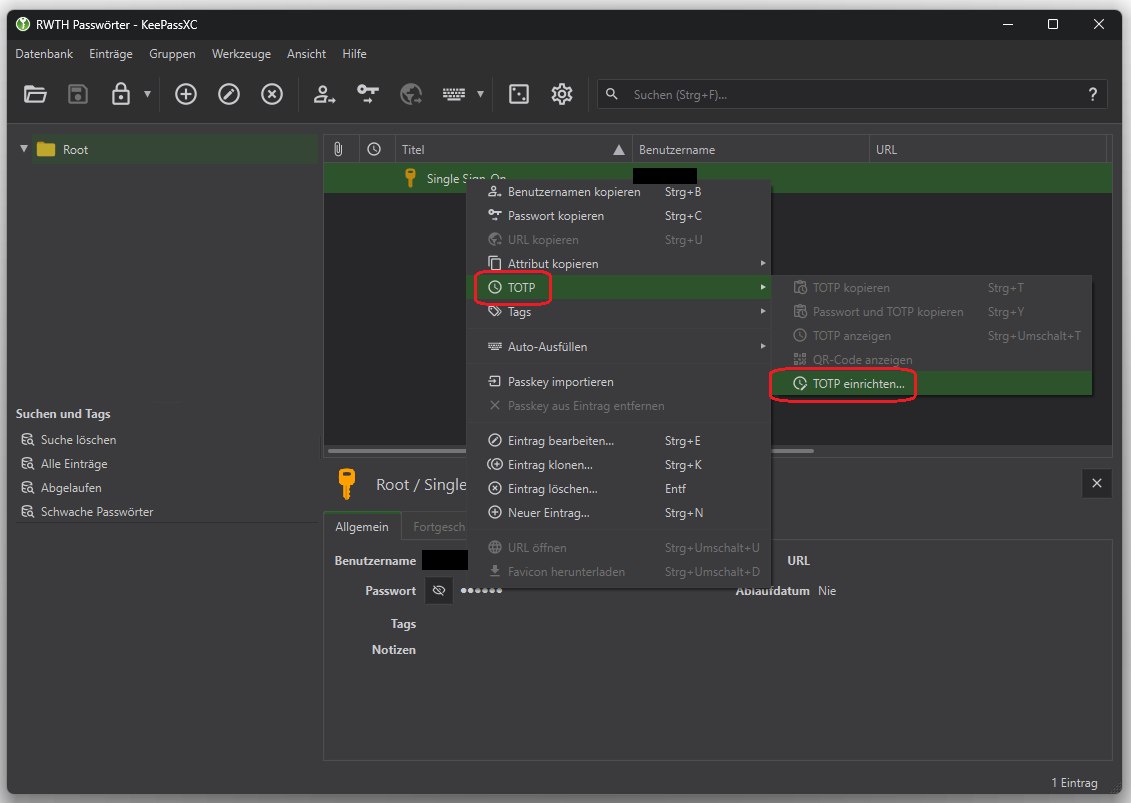Screen dimensions: 1131x803
Task: Close the entry preview panel
Action: click(x=1096, y=484)
